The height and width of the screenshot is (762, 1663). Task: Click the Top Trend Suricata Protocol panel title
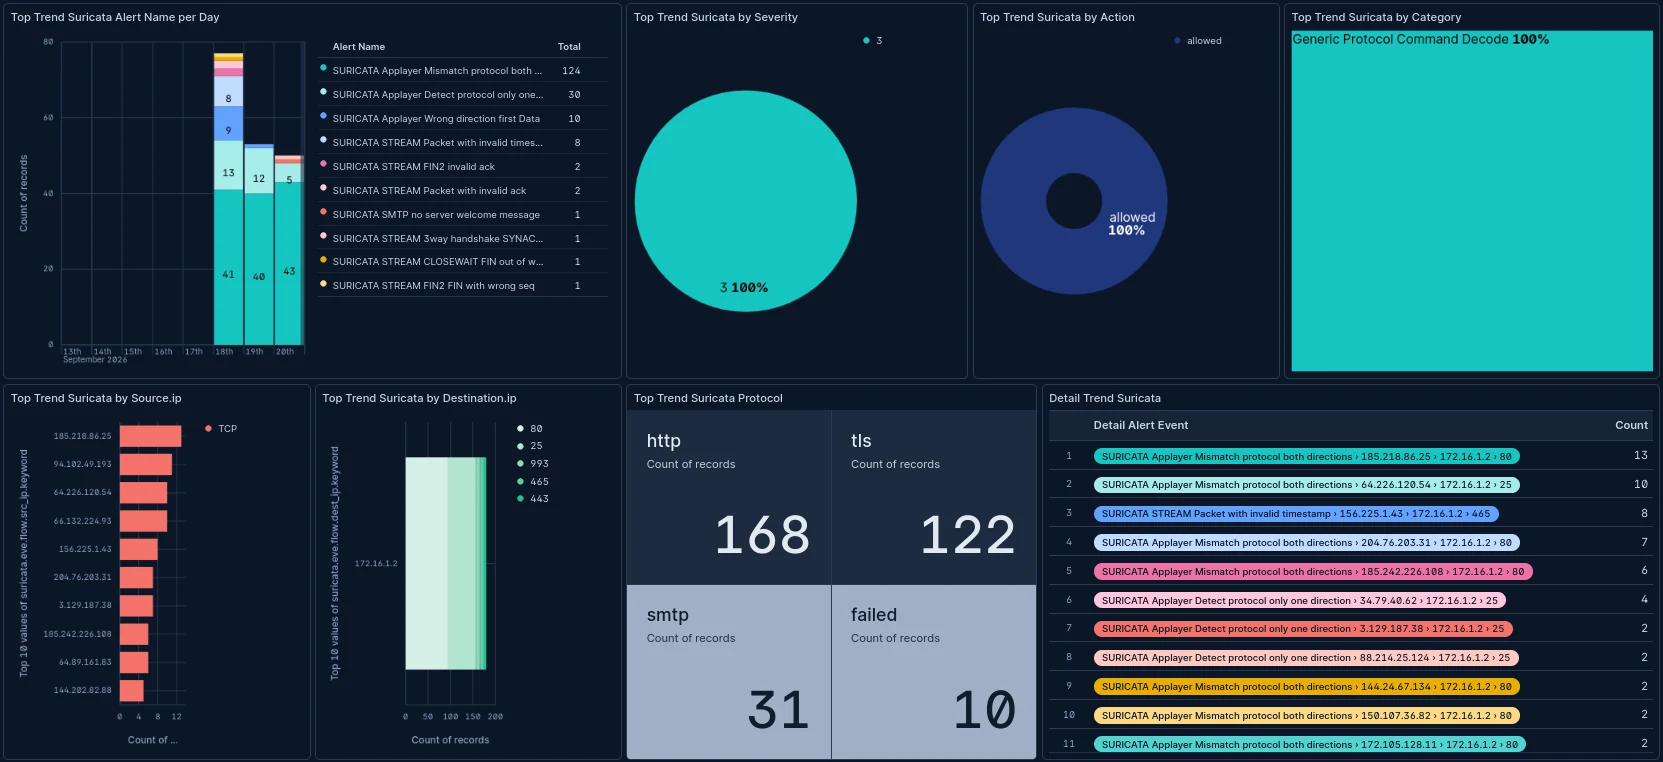708,398
